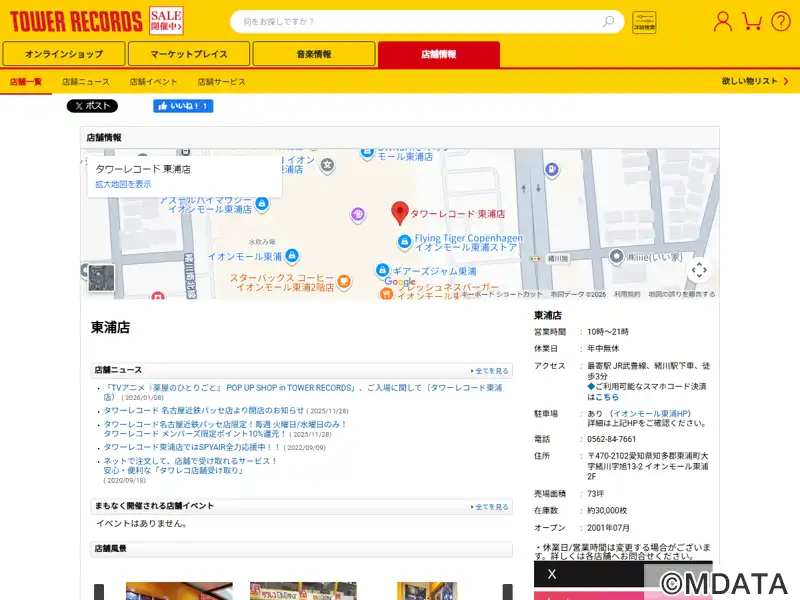
Task: Select the 店舗情報 tab
Action: point(439,54)
